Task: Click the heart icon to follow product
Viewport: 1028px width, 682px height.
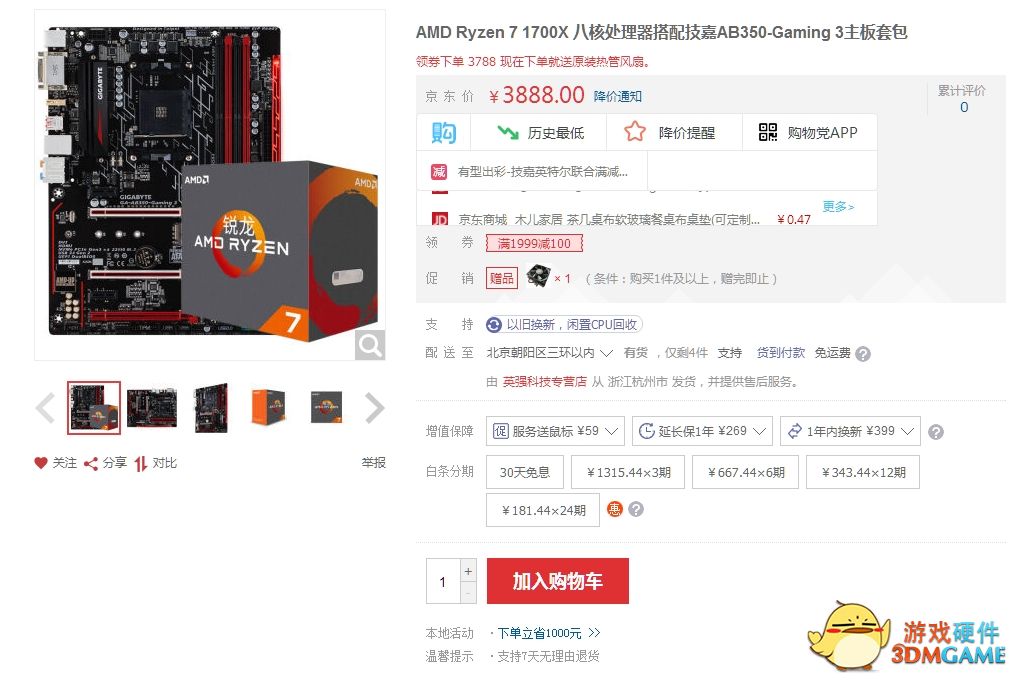Action: (x=41, y=463)
